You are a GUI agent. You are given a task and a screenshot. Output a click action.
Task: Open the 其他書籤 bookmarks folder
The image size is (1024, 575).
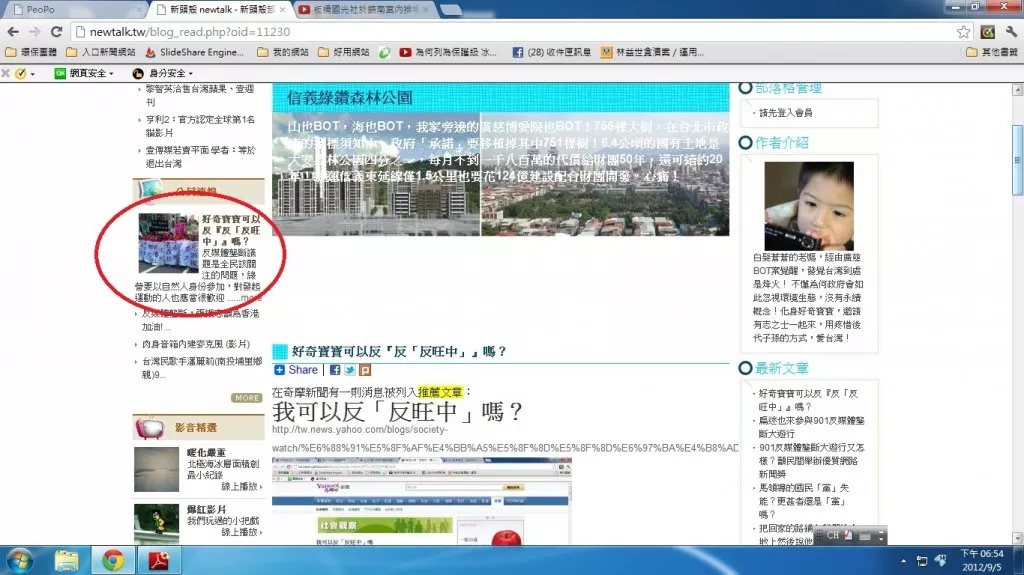[x=991, y=52]
